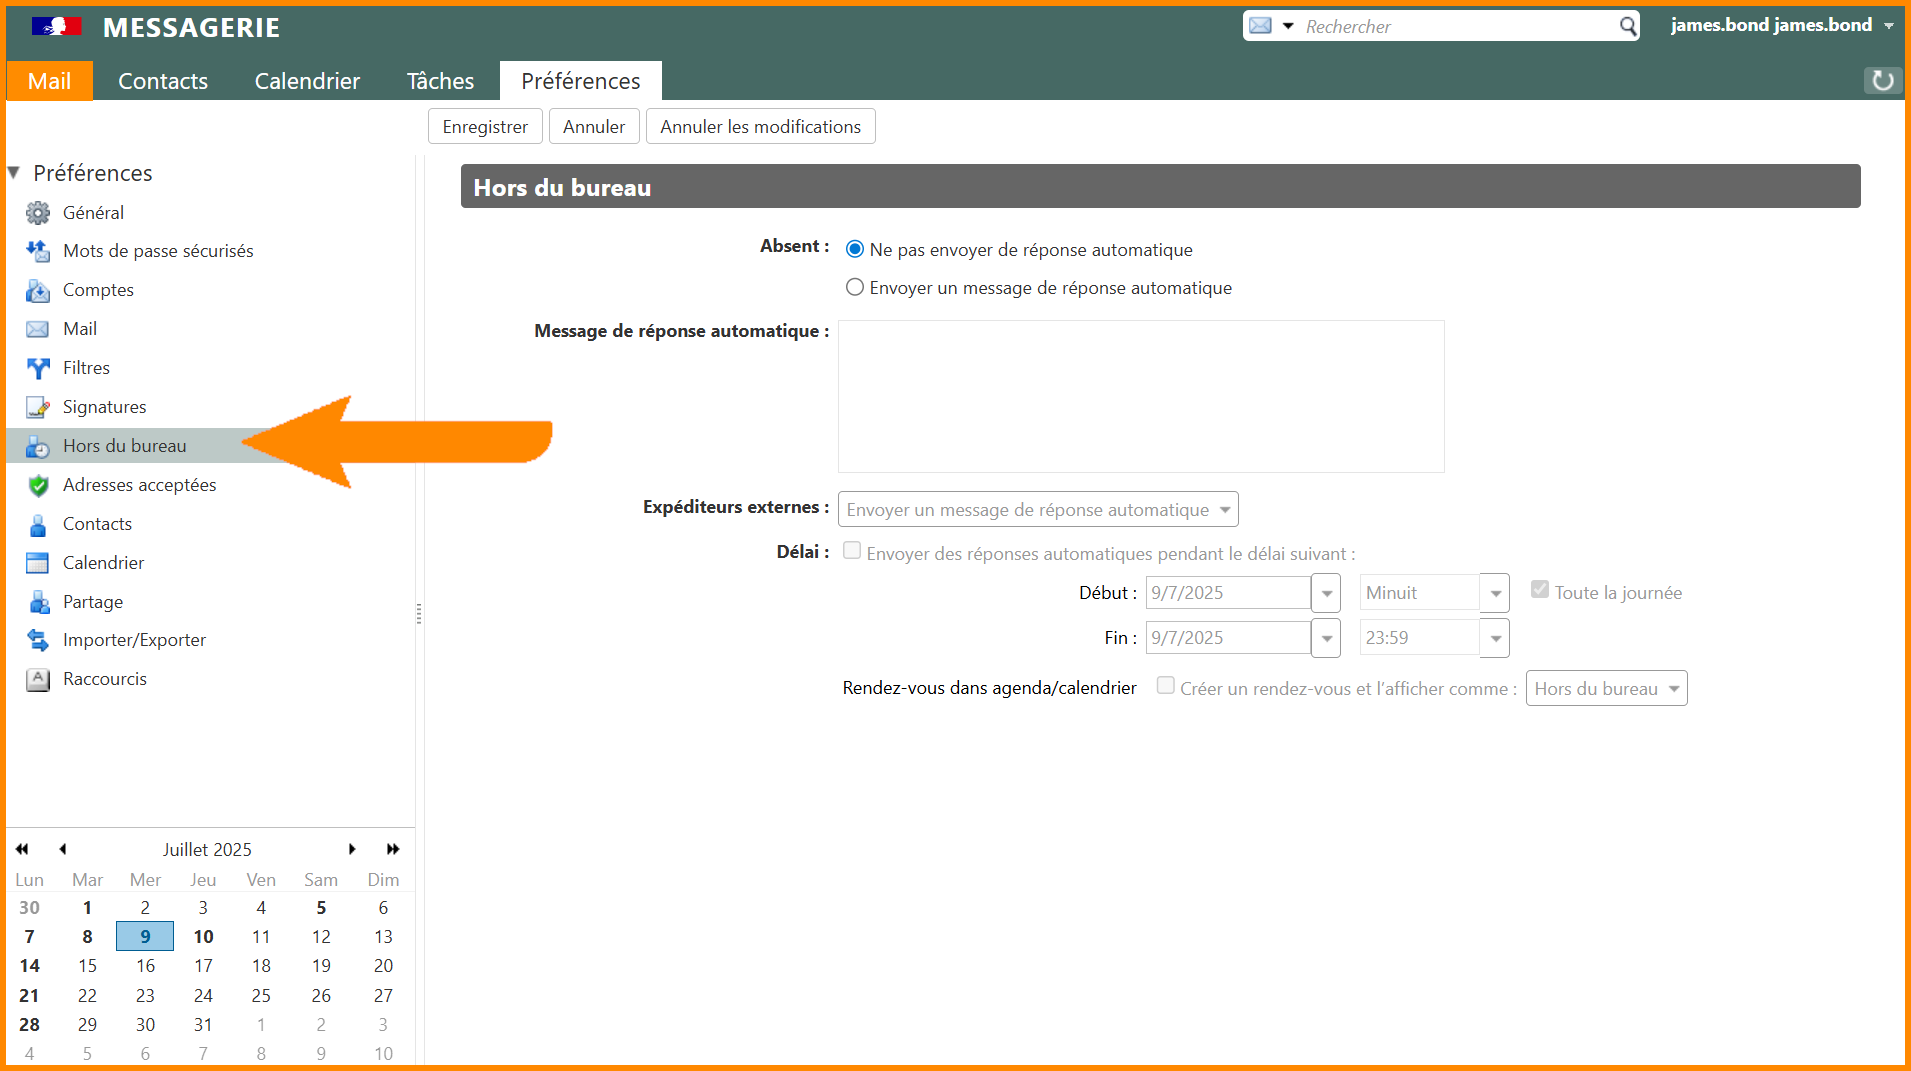This screenshot has height=1071, width=1911.
Task: Select 'Envoyer un message de réponse automatique' radio
Action: [x=855, y=288]
